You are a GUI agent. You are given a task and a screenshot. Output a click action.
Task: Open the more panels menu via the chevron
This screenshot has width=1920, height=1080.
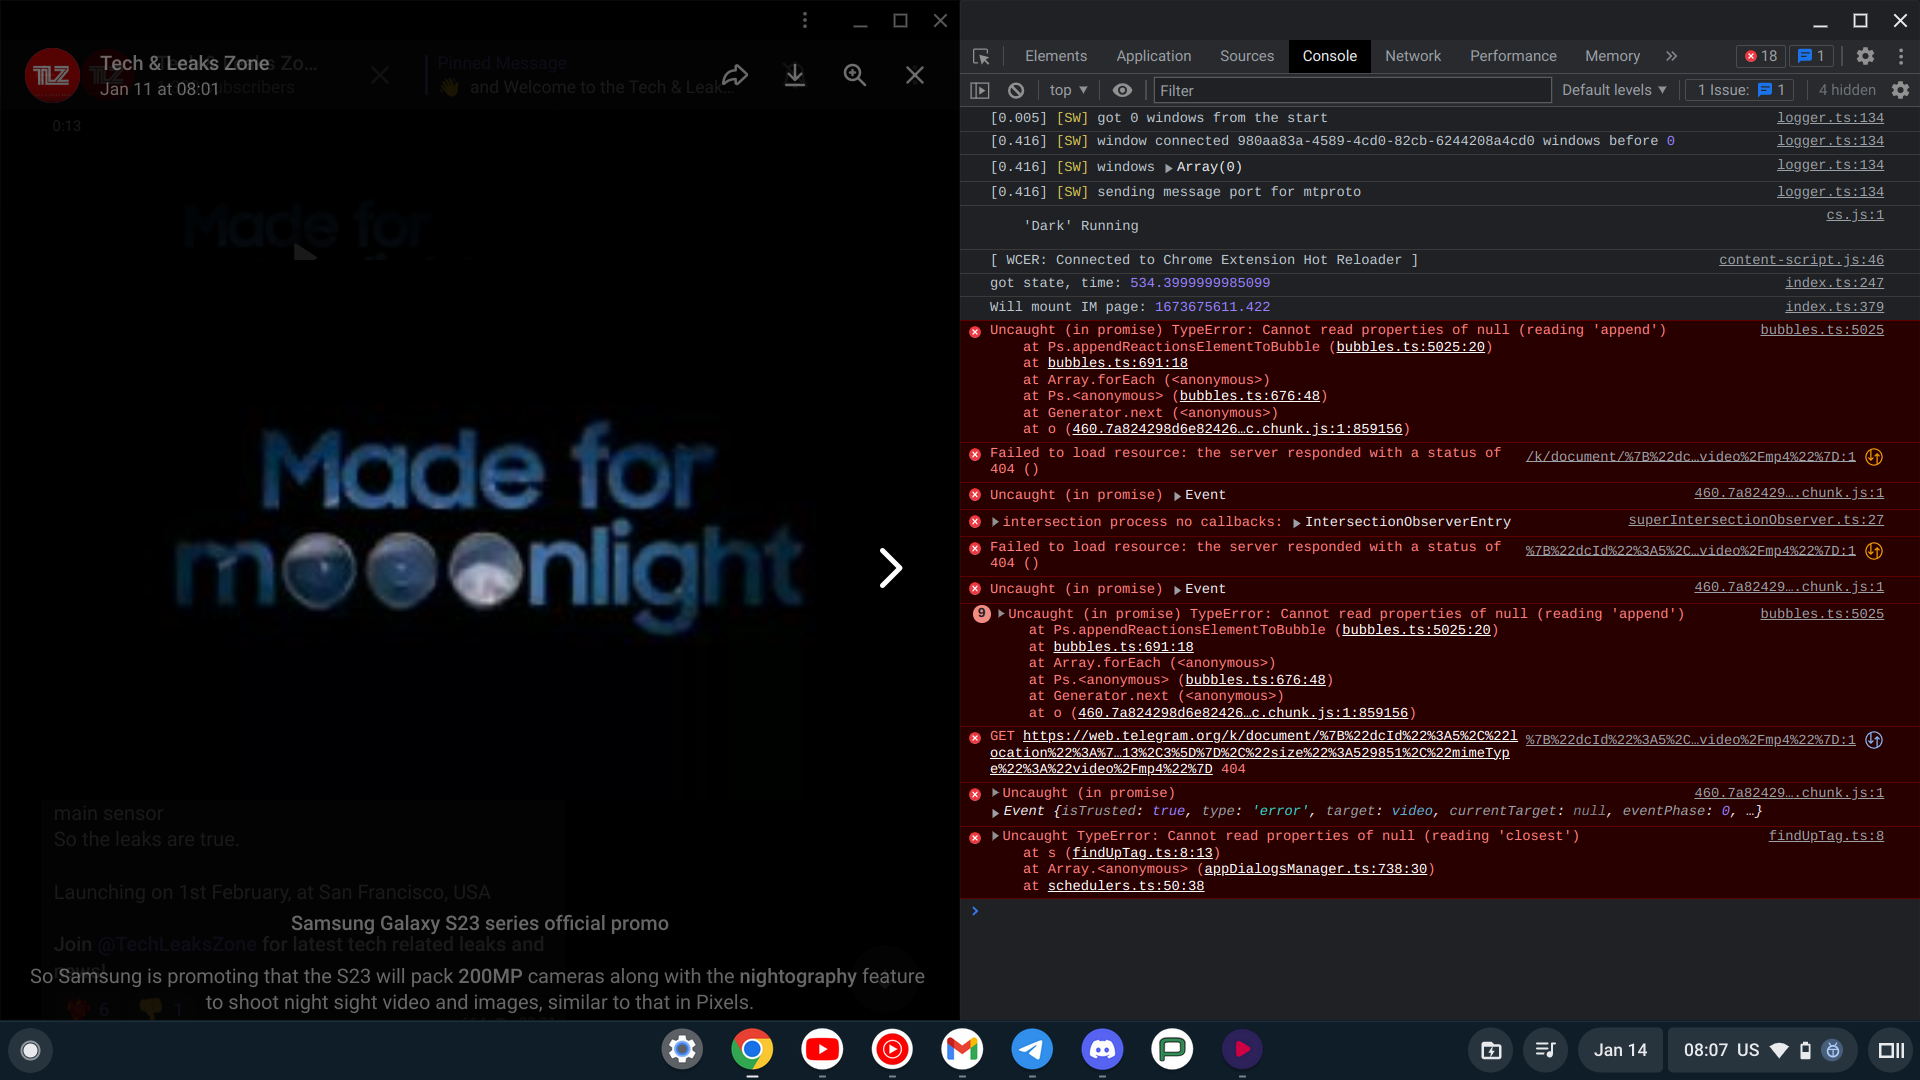click(1671, 56)
